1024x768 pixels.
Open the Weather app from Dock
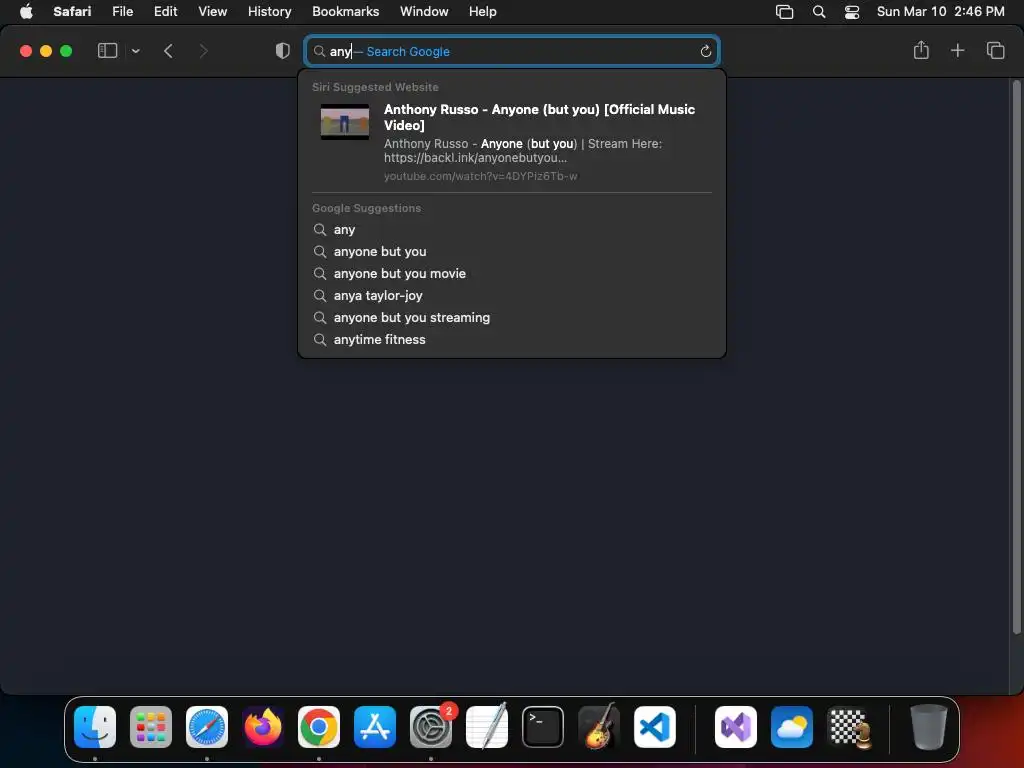[792, 726]
